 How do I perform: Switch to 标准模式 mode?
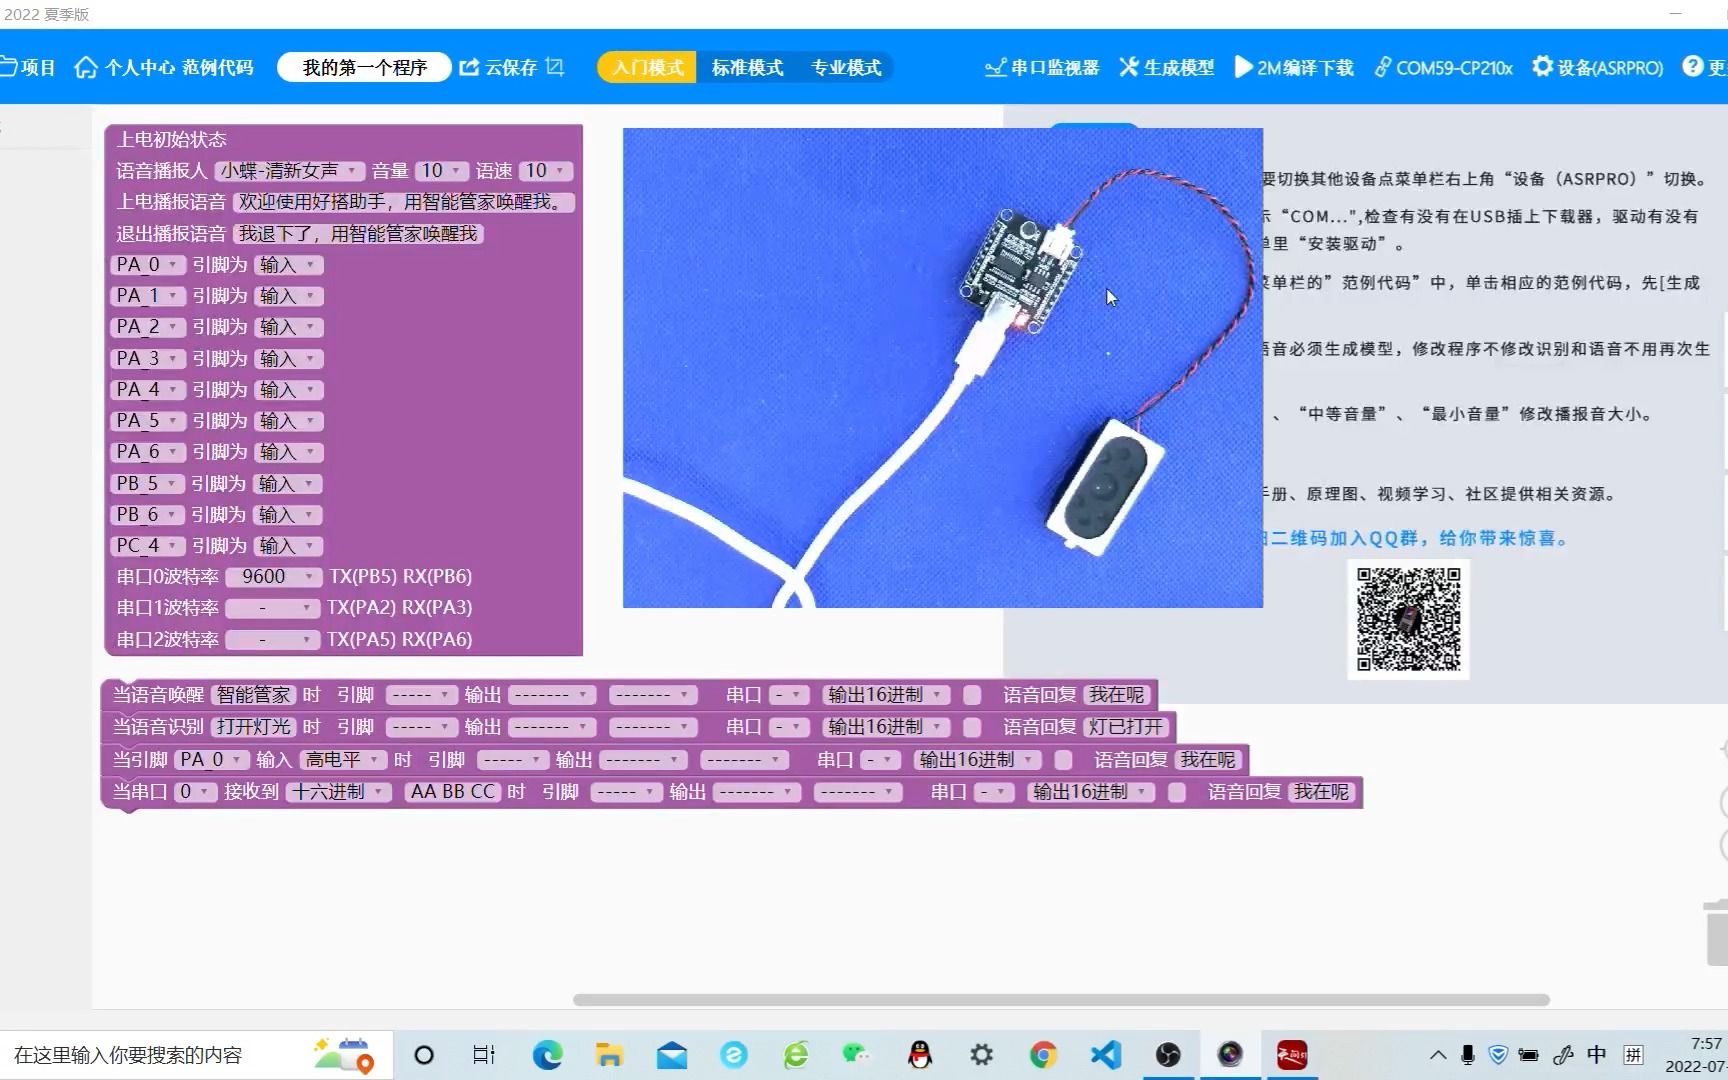tap(748, 67)
